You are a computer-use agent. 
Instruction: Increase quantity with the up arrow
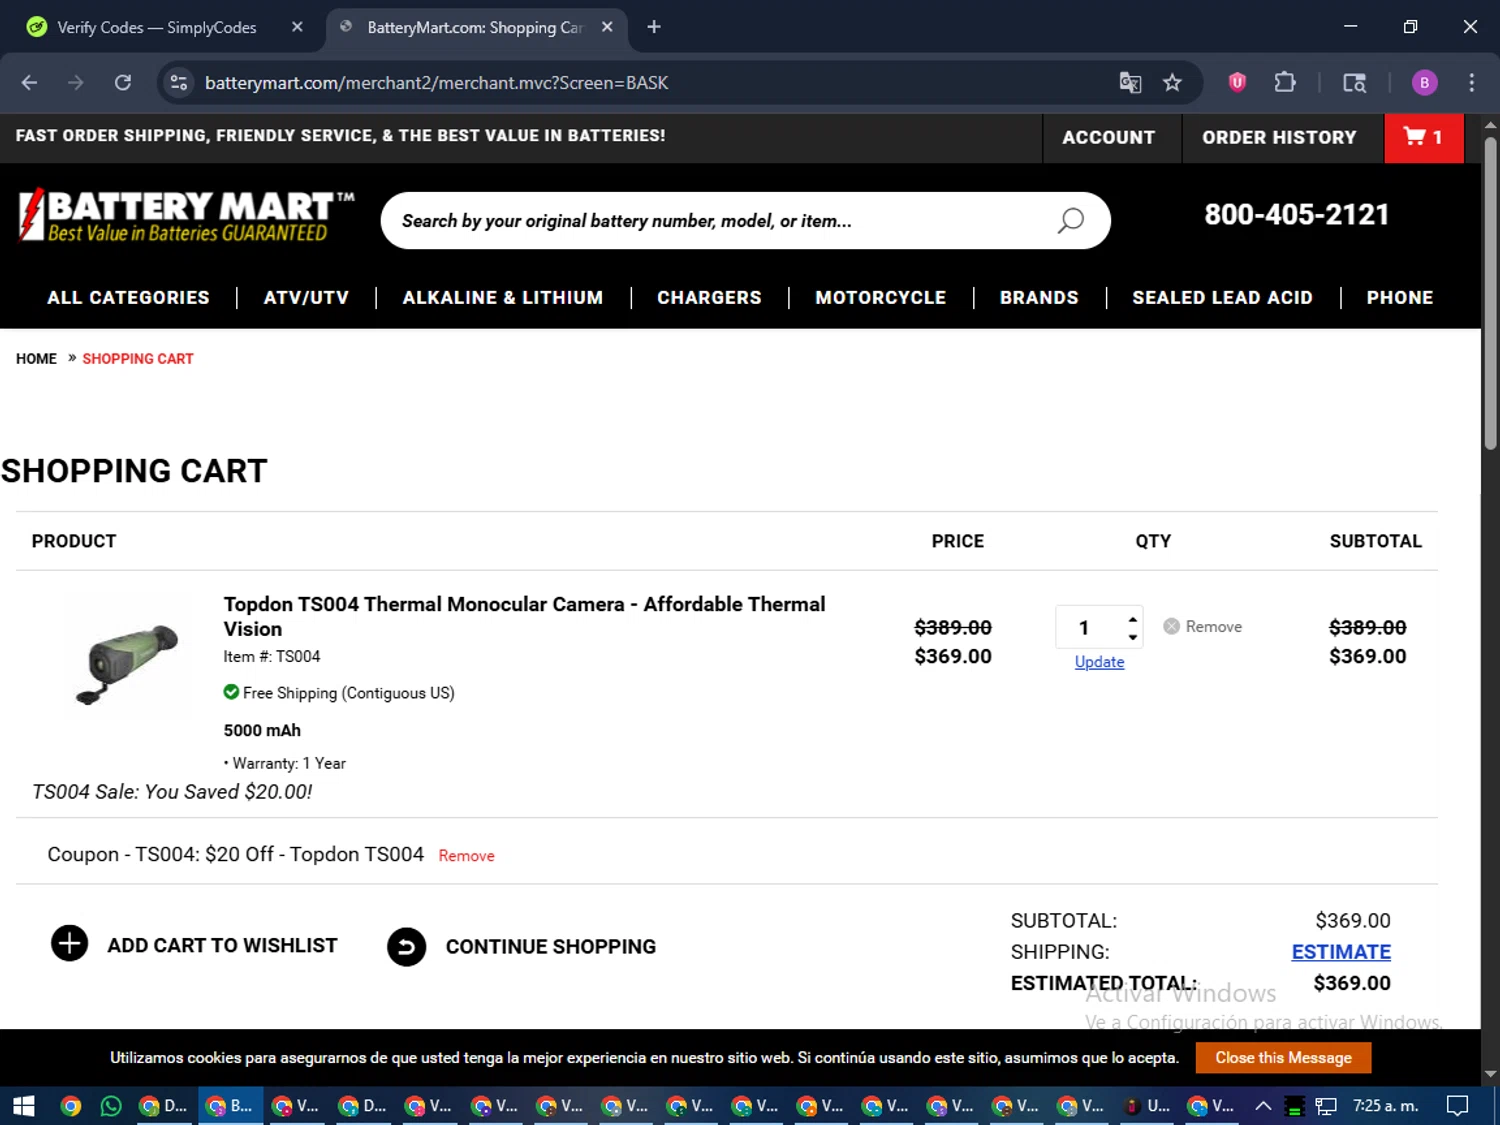[x=1132, y=618]
